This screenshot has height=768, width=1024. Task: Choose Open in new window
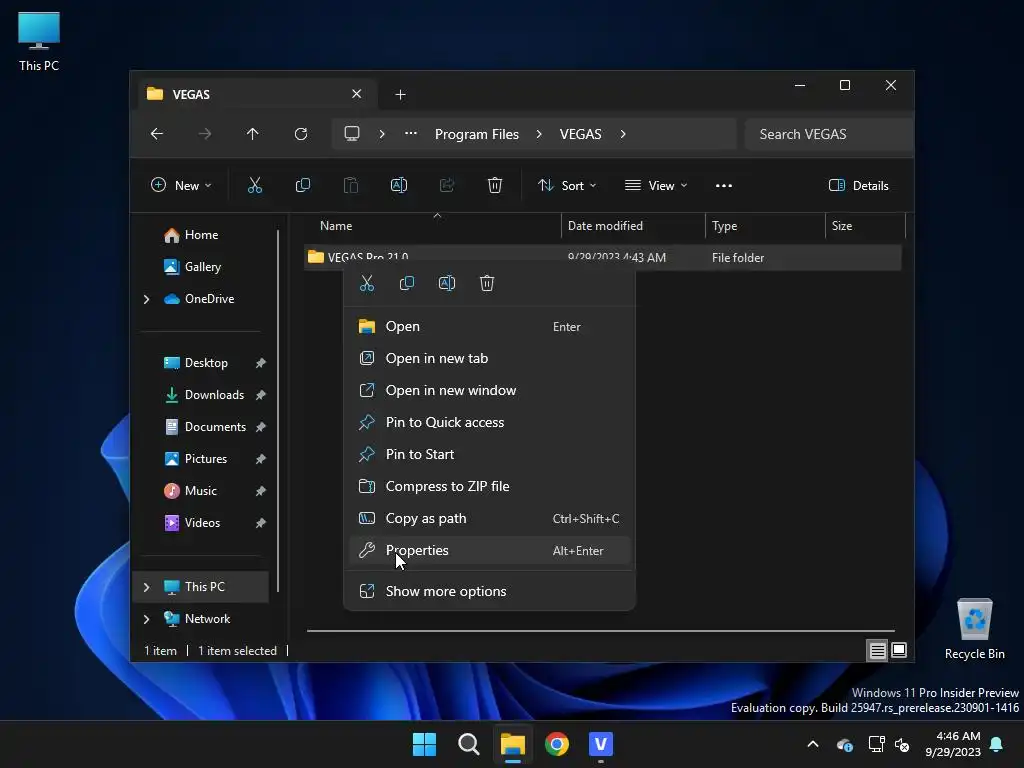(490, 391)
